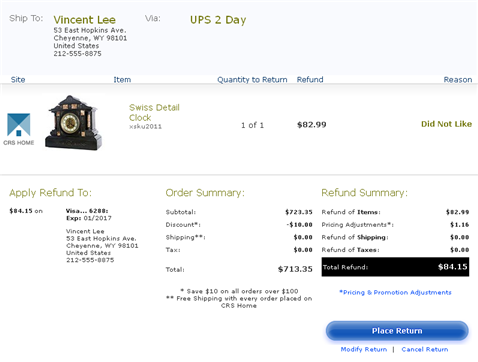Click the Total Refund black summary bar
The width and height of the screenshot is (478, 362).
(395, 267)
